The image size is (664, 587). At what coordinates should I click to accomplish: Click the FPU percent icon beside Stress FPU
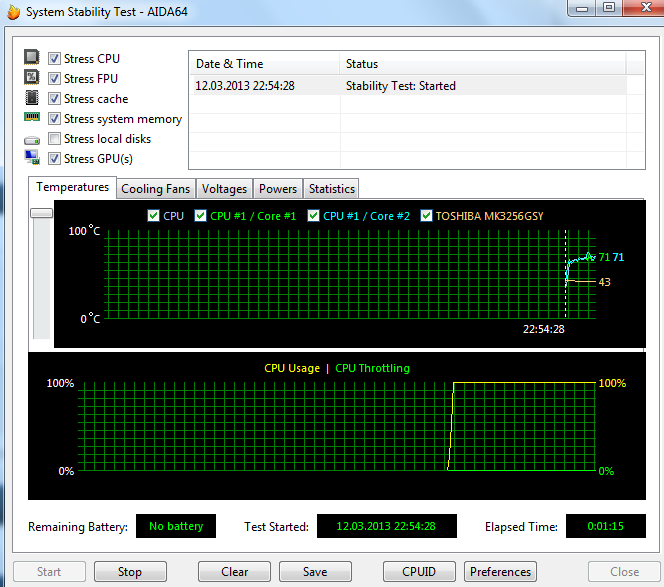click(x=32, y=78)
